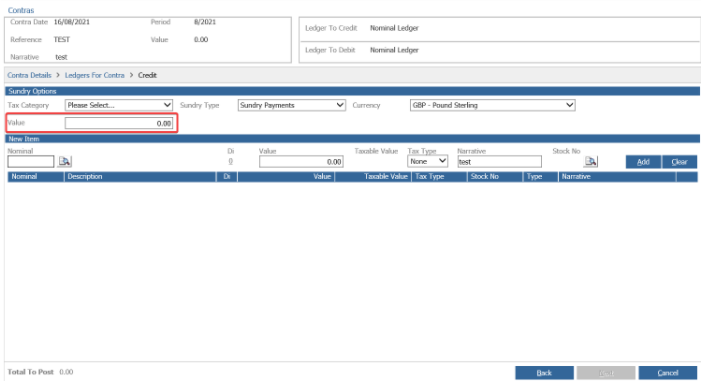Open the Nominal lookup search icon
The height and width of the screenshot is (384, 703).
[x=65, y=161]
